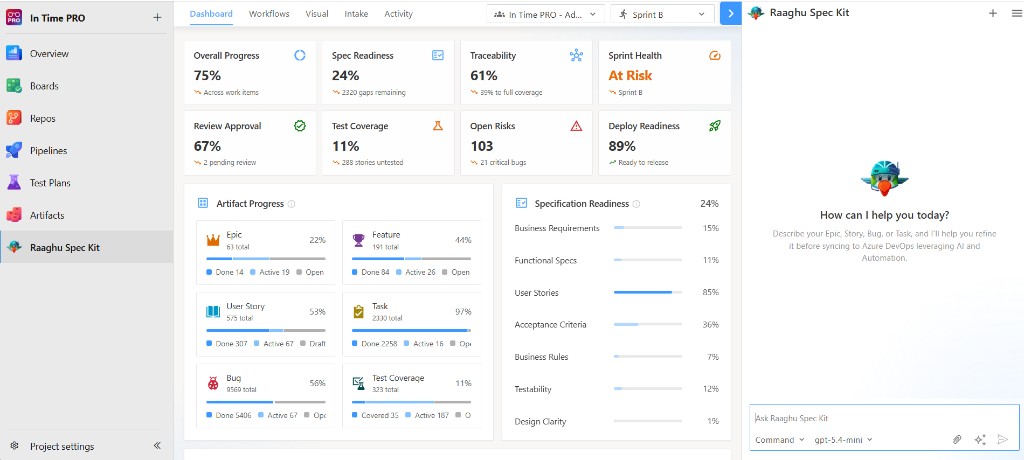Switch to the Workflows tab
The height and width of the screenshot is (460, 1024).
(269, 14)
